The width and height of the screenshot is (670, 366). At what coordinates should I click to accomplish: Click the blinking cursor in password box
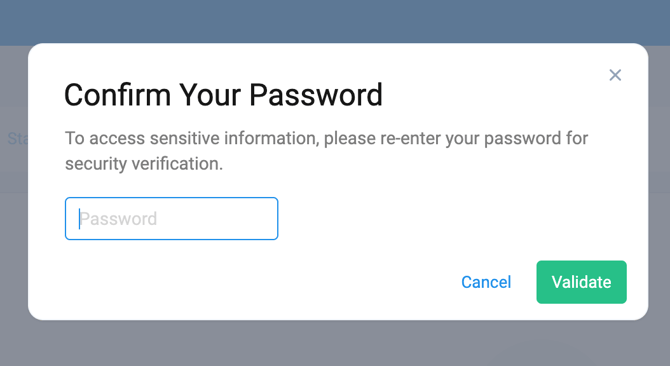tap(79, 219)
